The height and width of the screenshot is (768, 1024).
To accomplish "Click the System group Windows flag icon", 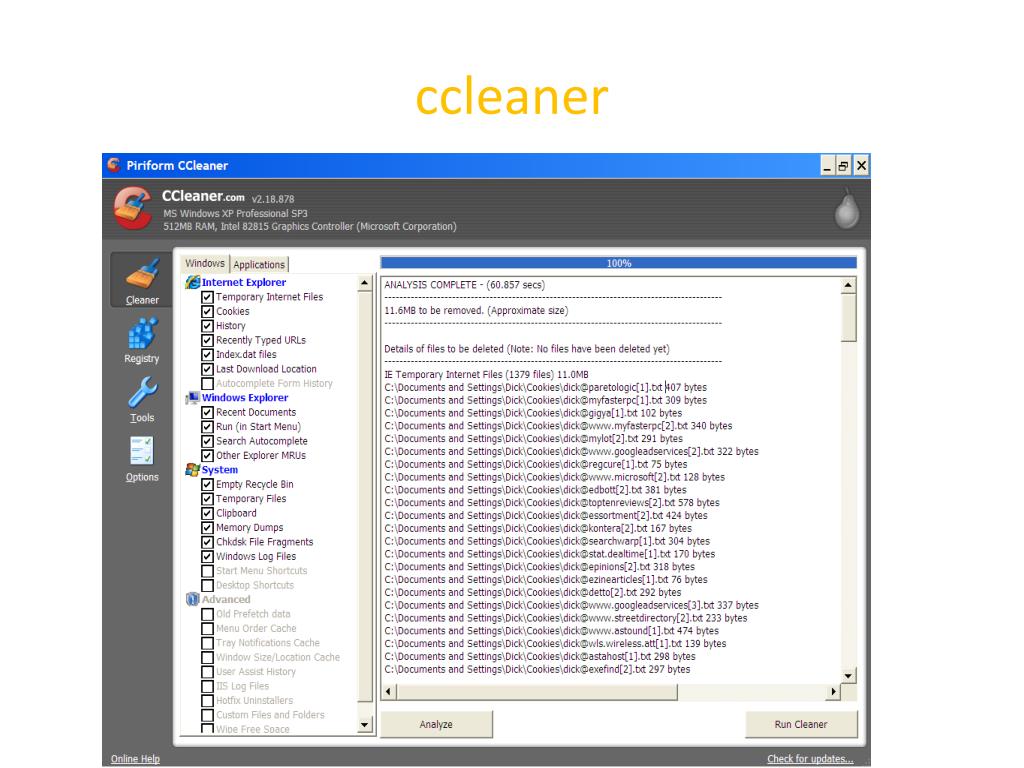I will (x=193, y=470).
